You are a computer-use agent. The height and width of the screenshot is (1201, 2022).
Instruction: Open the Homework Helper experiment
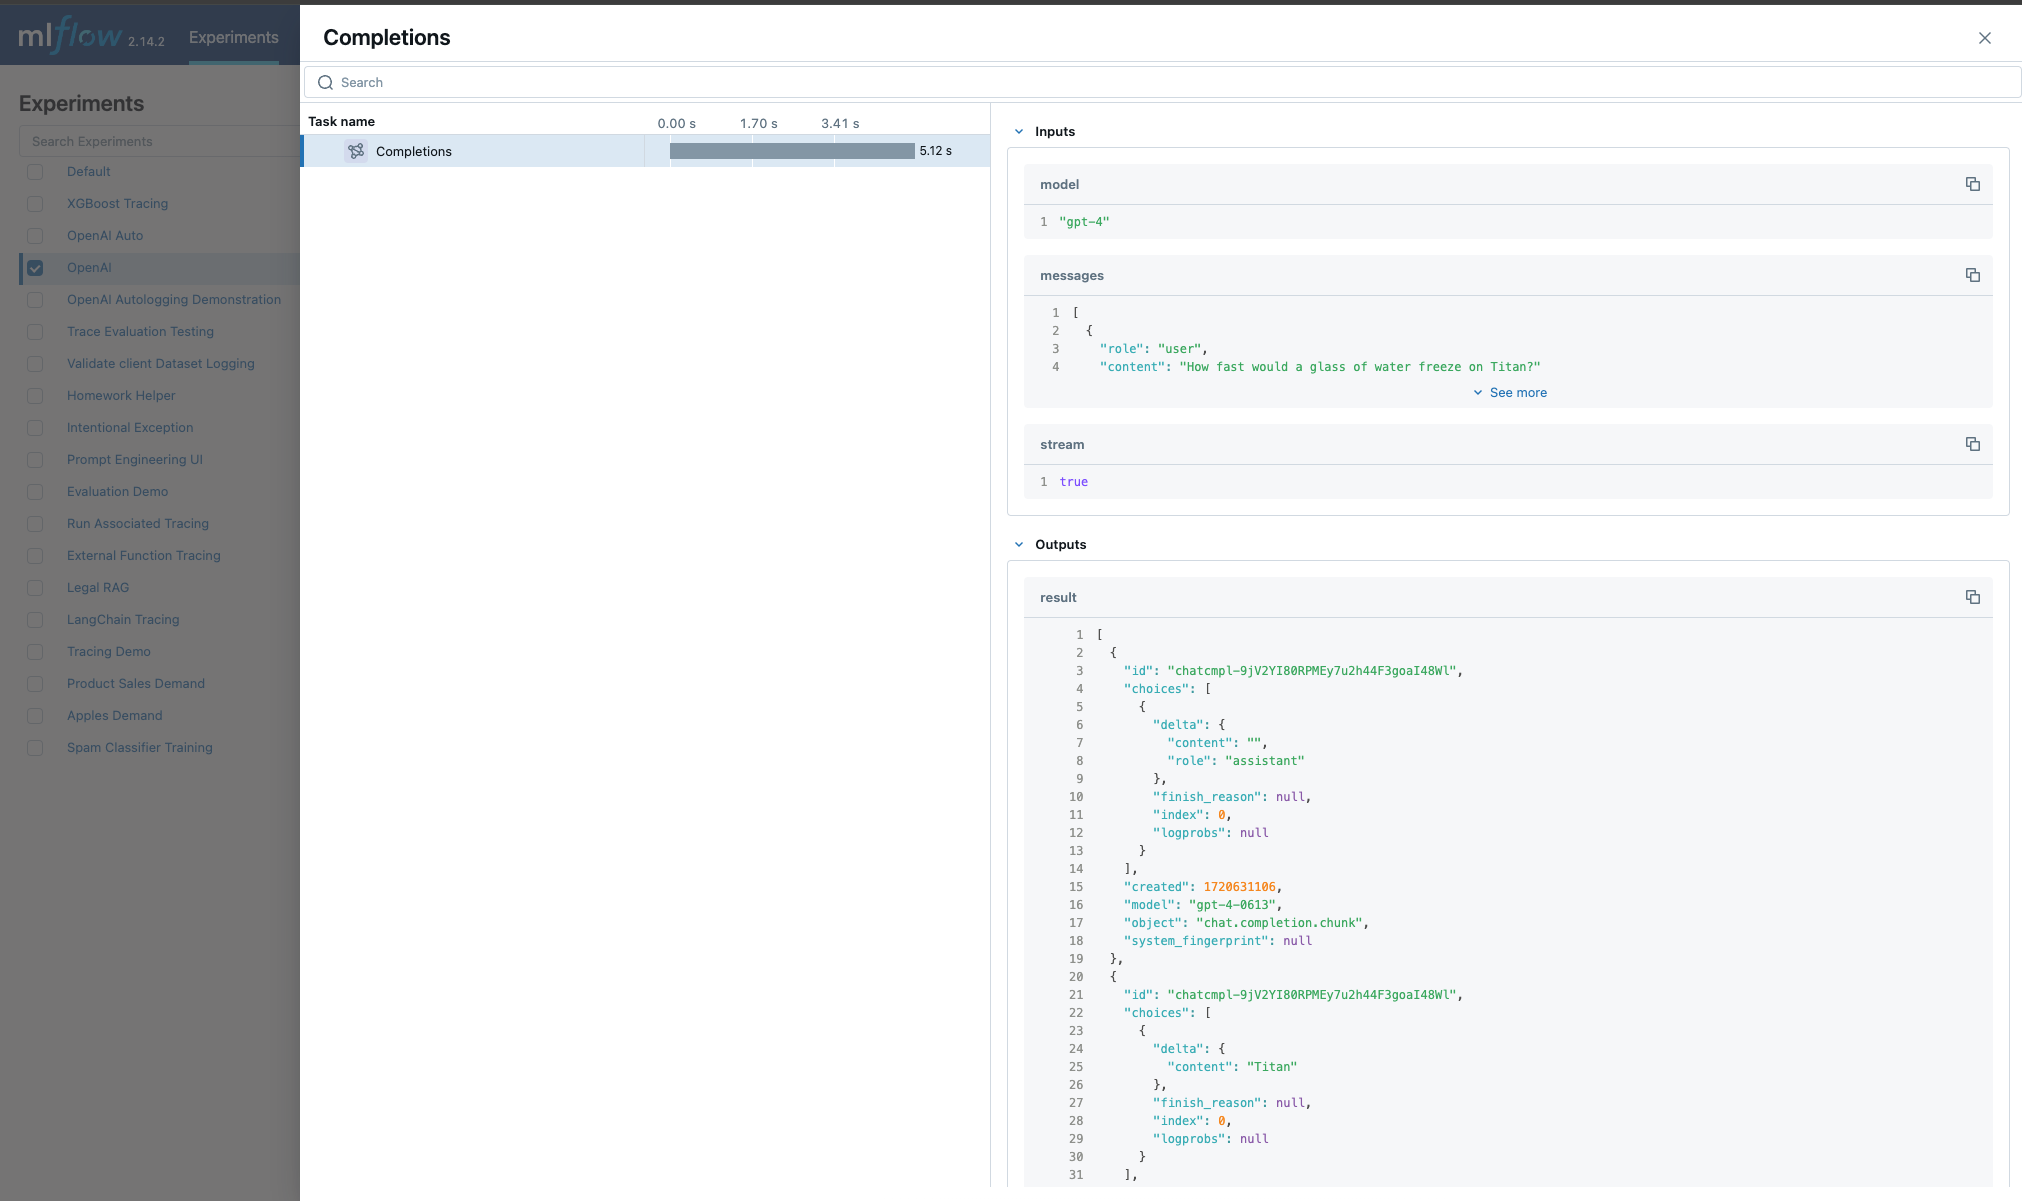tap(121, 395)
